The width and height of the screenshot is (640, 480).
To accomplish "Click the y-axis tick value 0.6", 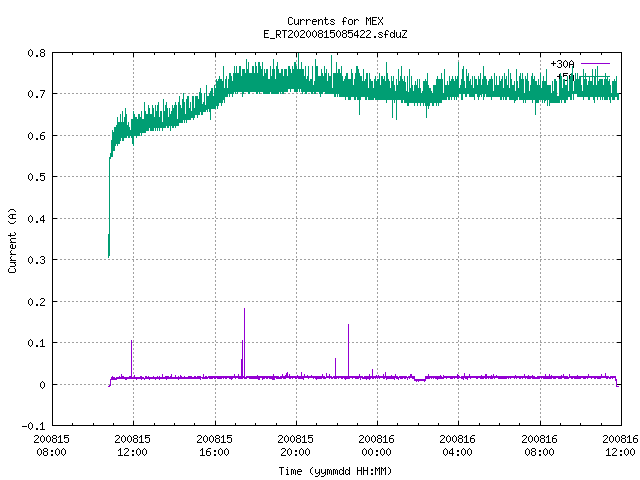I will coord(36,136).
